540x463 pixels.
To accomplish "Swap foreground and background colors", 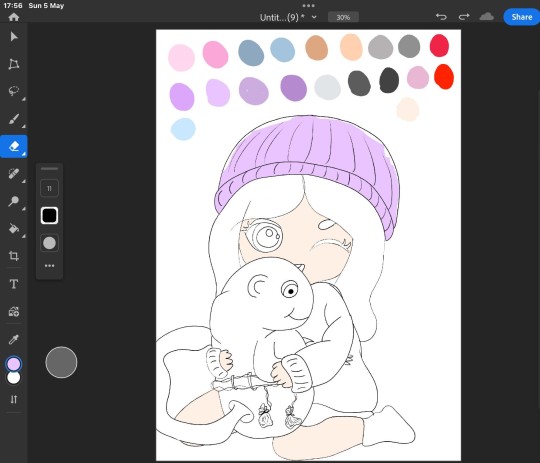I will click(x=14, y=400).
